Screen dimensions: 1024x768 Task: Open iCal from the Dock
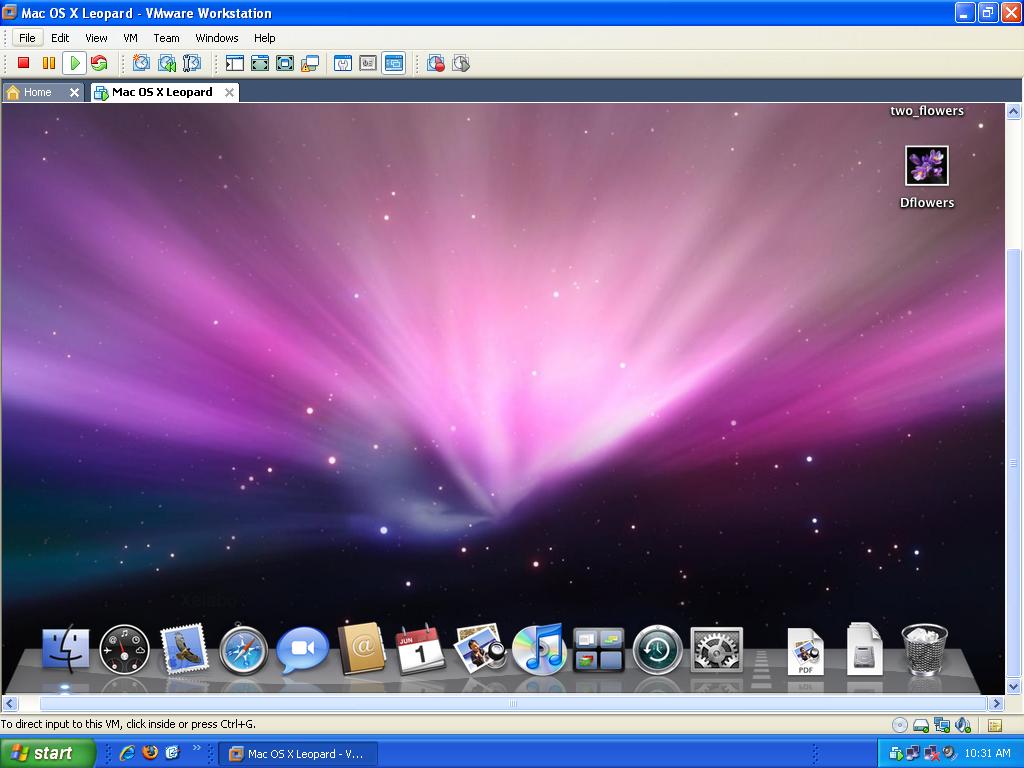(x=420, y=650)
